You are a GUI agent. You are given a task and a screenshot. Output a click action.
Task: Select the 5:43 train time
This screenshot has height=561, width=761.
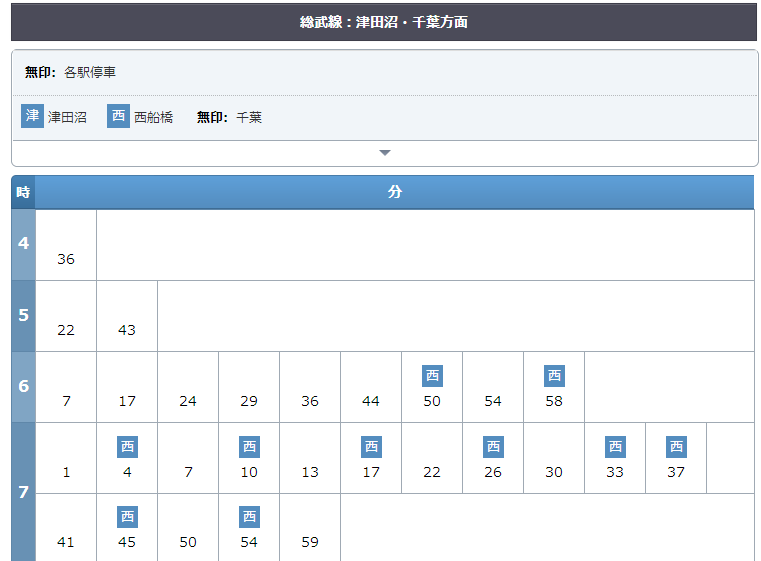point(127,330)
